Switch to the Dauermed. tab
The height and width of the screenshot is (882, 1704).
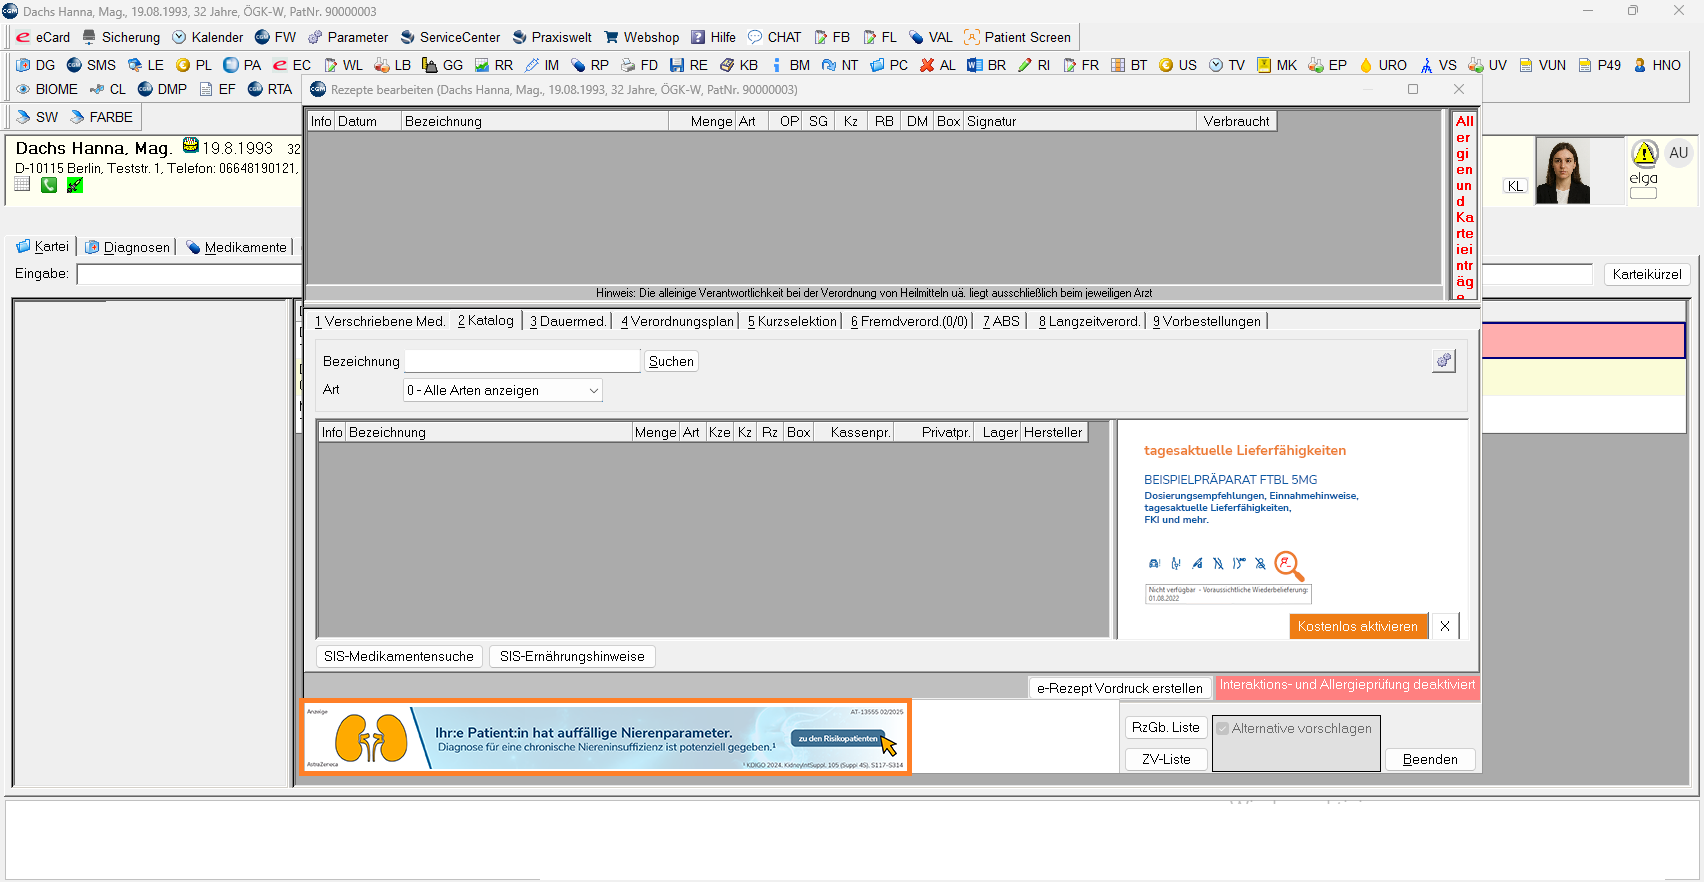(567, 321)
